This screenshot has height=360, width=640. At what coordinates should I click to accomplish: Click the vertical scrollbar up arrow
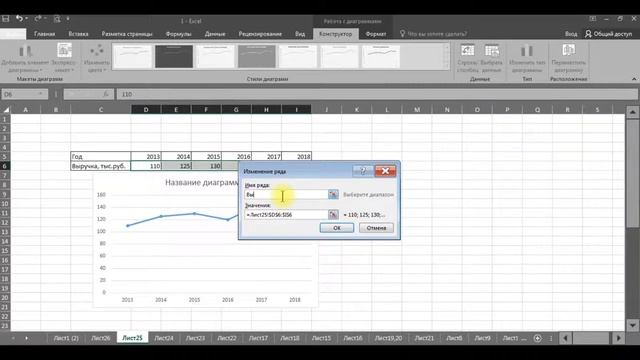pyautogui.click(x=632, y=112)
